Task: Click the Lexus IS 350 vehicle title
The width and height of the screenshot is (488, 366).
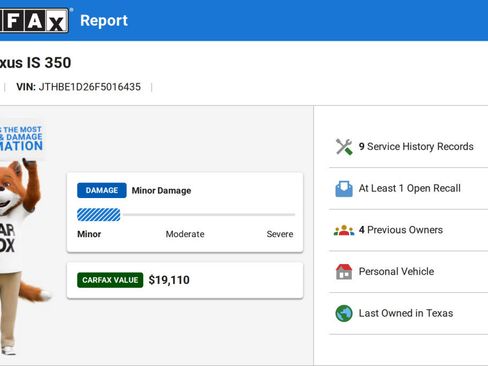Action: point(35,63)
